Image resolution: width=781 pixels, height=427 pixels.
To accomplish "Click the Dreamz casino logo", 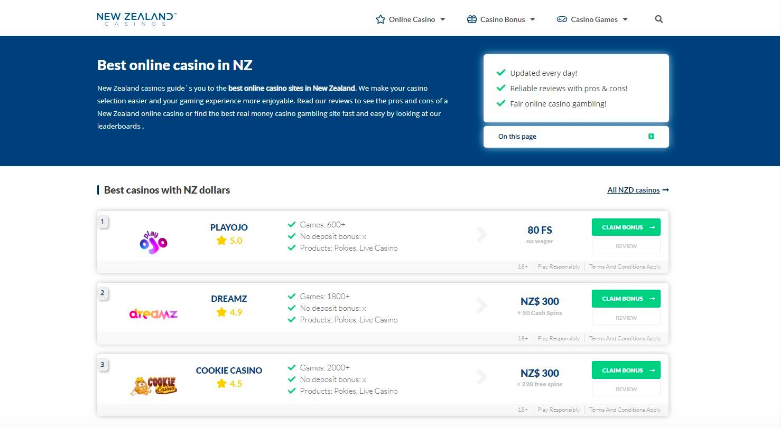I will tap(153, 313).
